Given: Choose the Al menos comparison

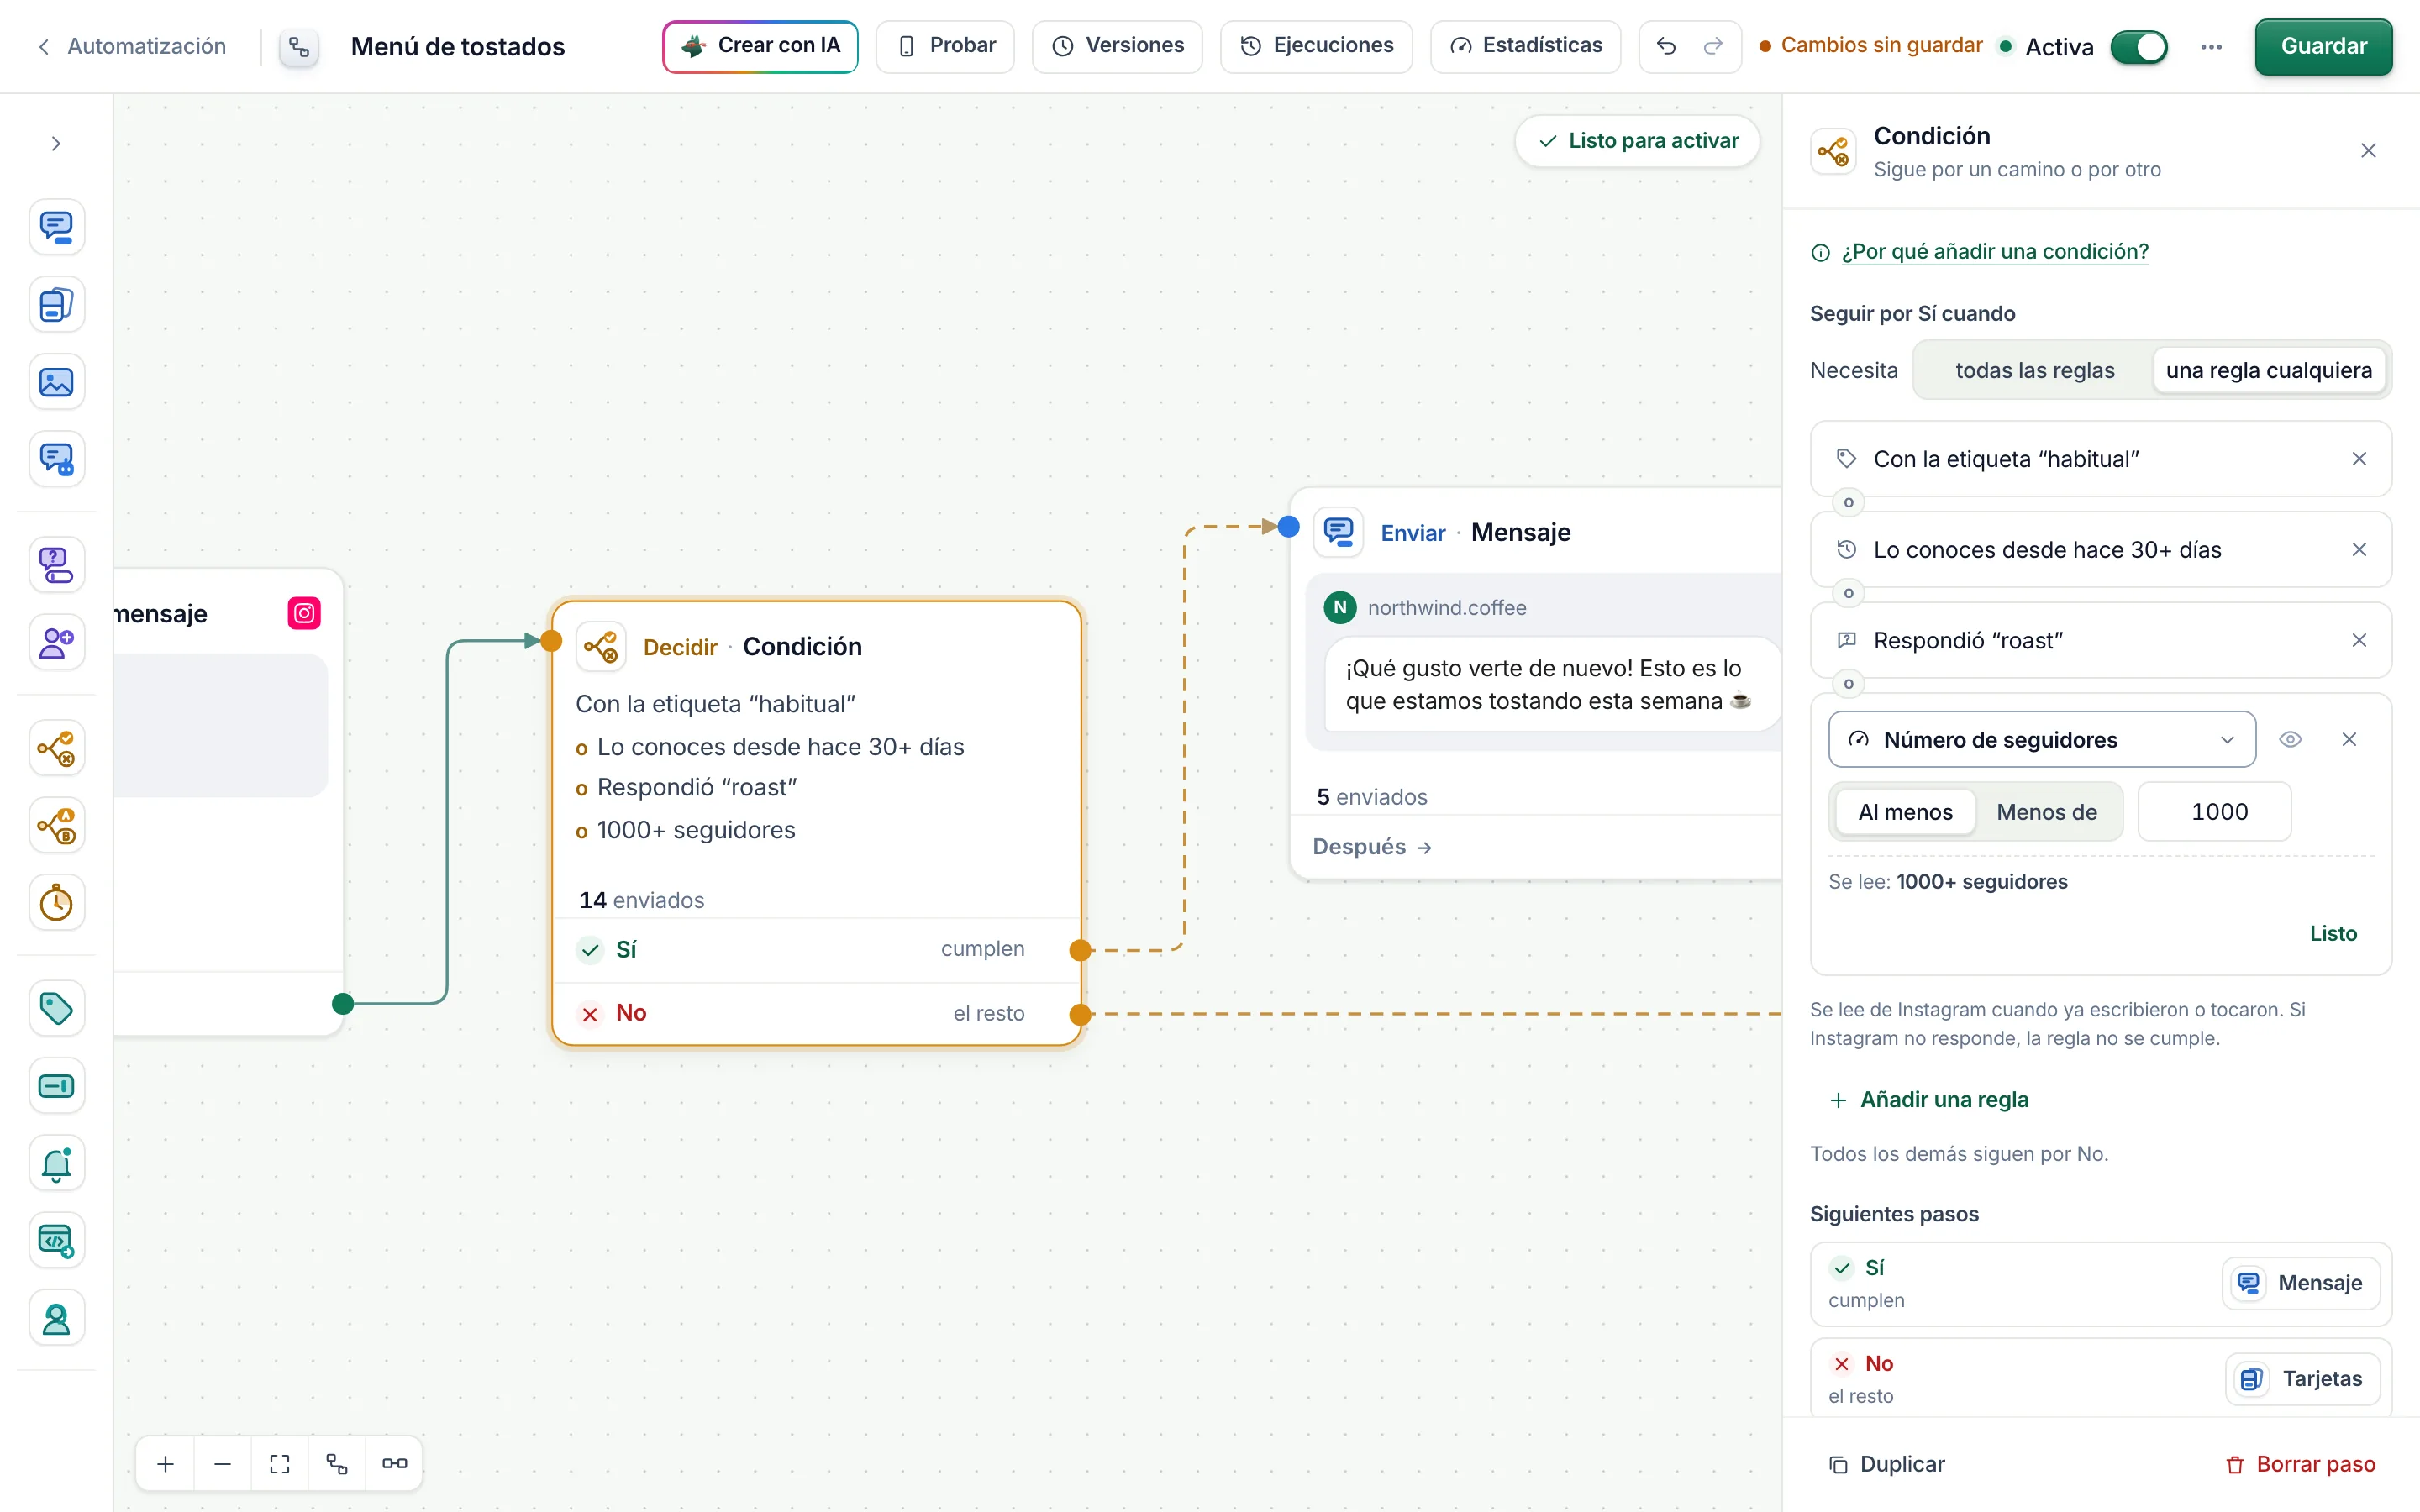Looking at the screenshot, I should point(1905,812).
